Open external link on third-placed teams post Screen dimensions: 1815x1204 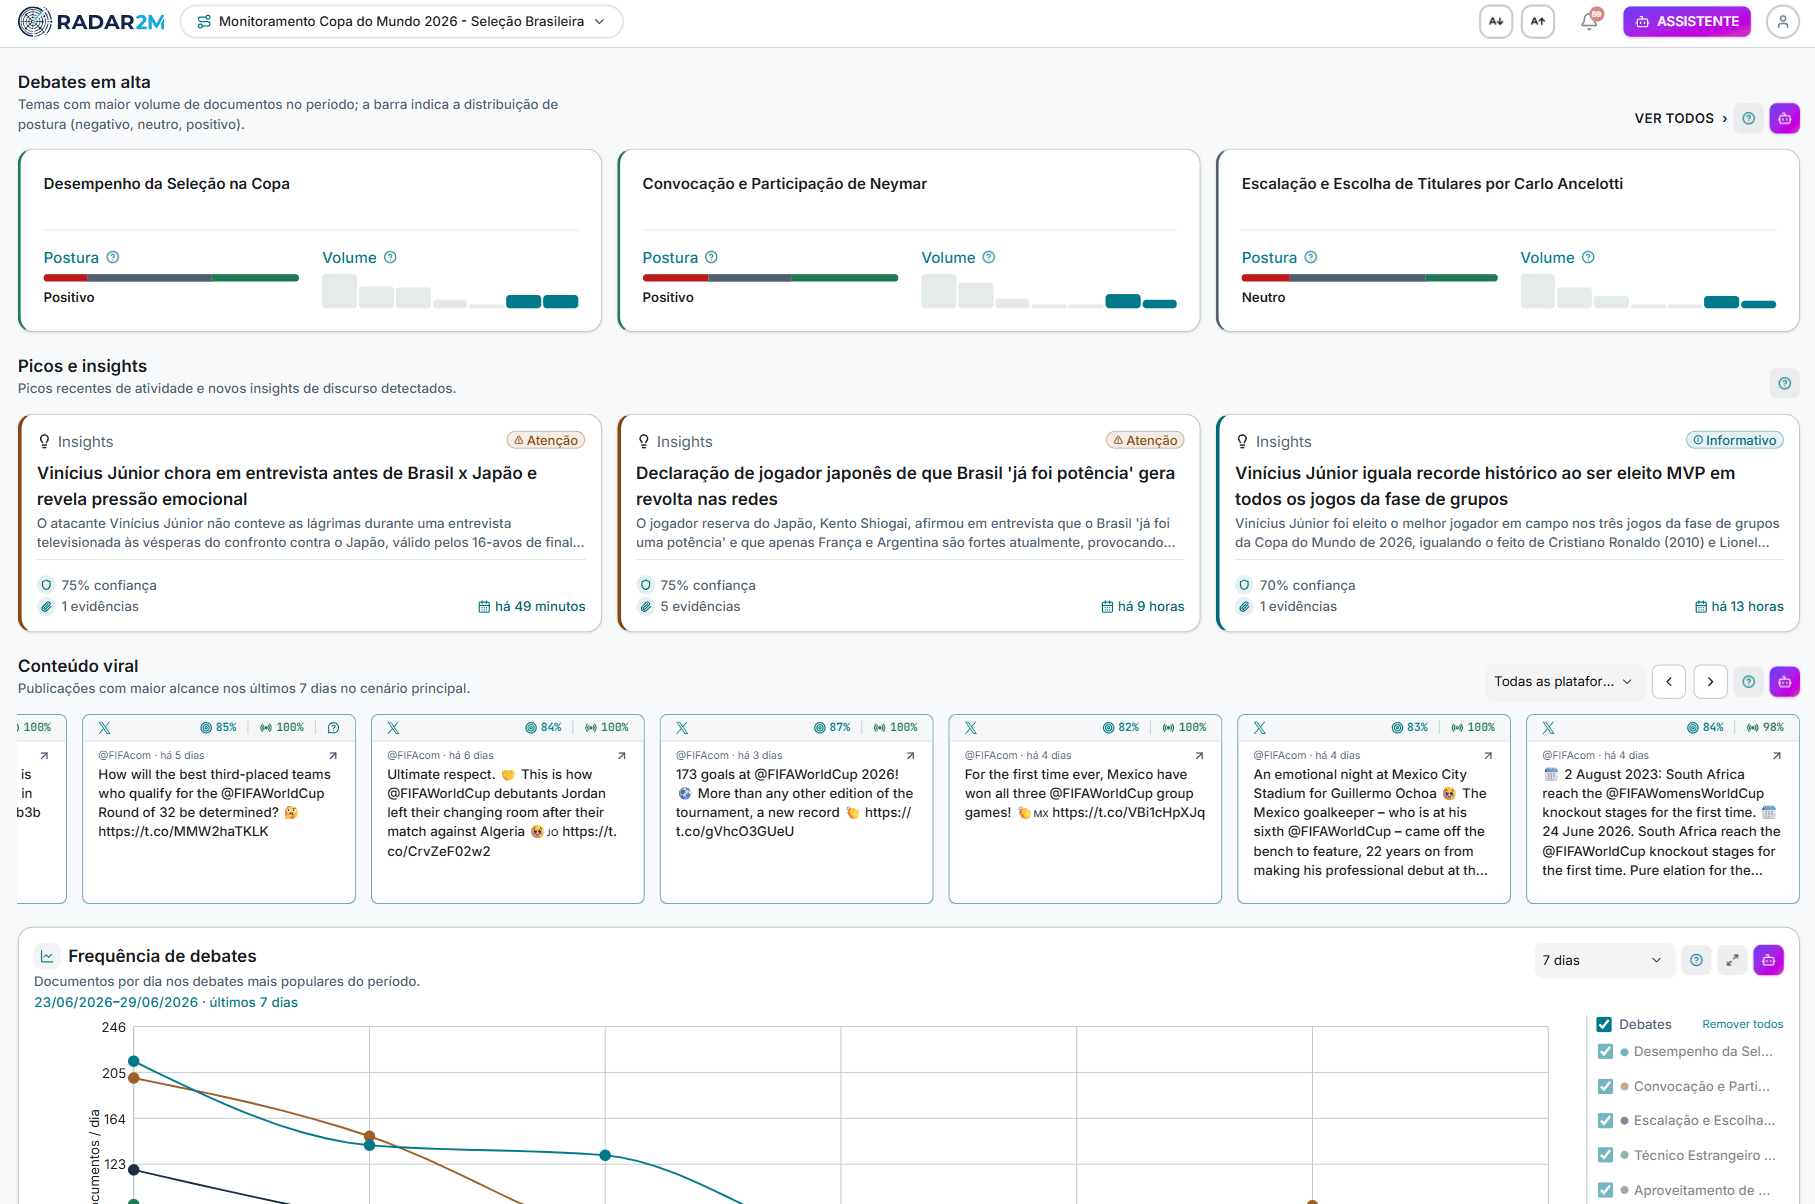point(333,756)
